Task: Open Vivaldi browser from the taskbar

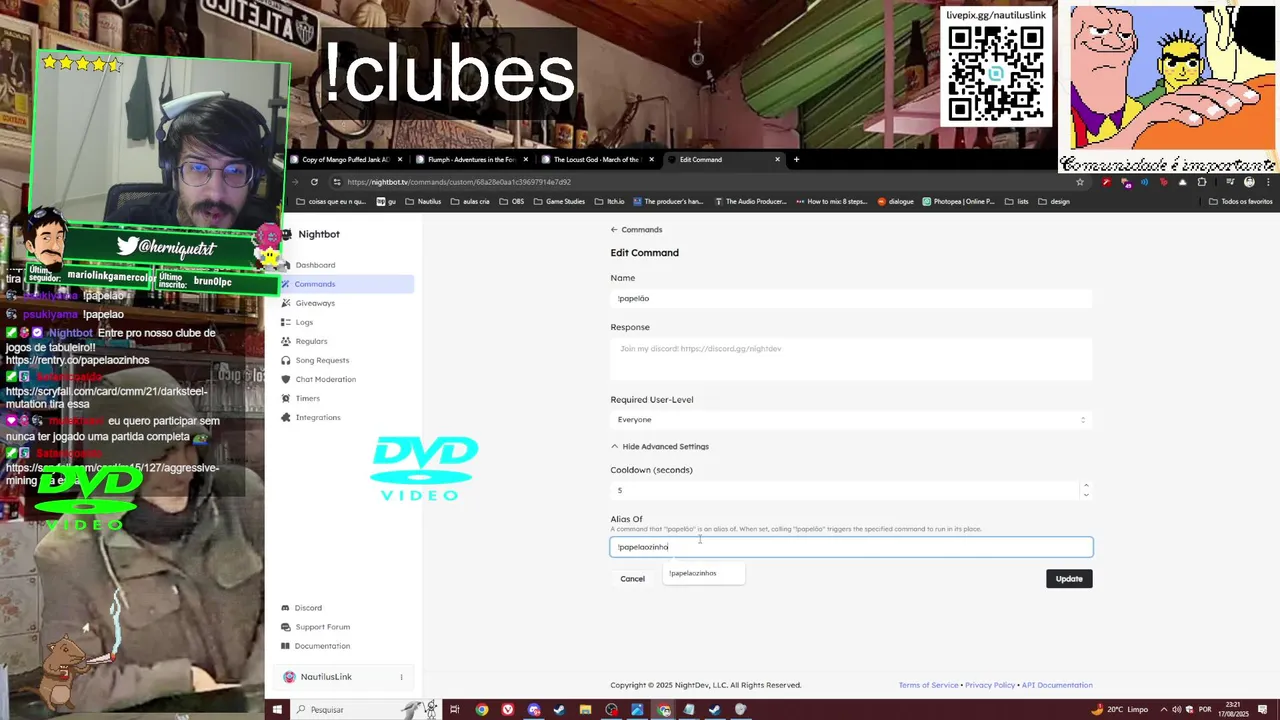Action: click(508, 710)
